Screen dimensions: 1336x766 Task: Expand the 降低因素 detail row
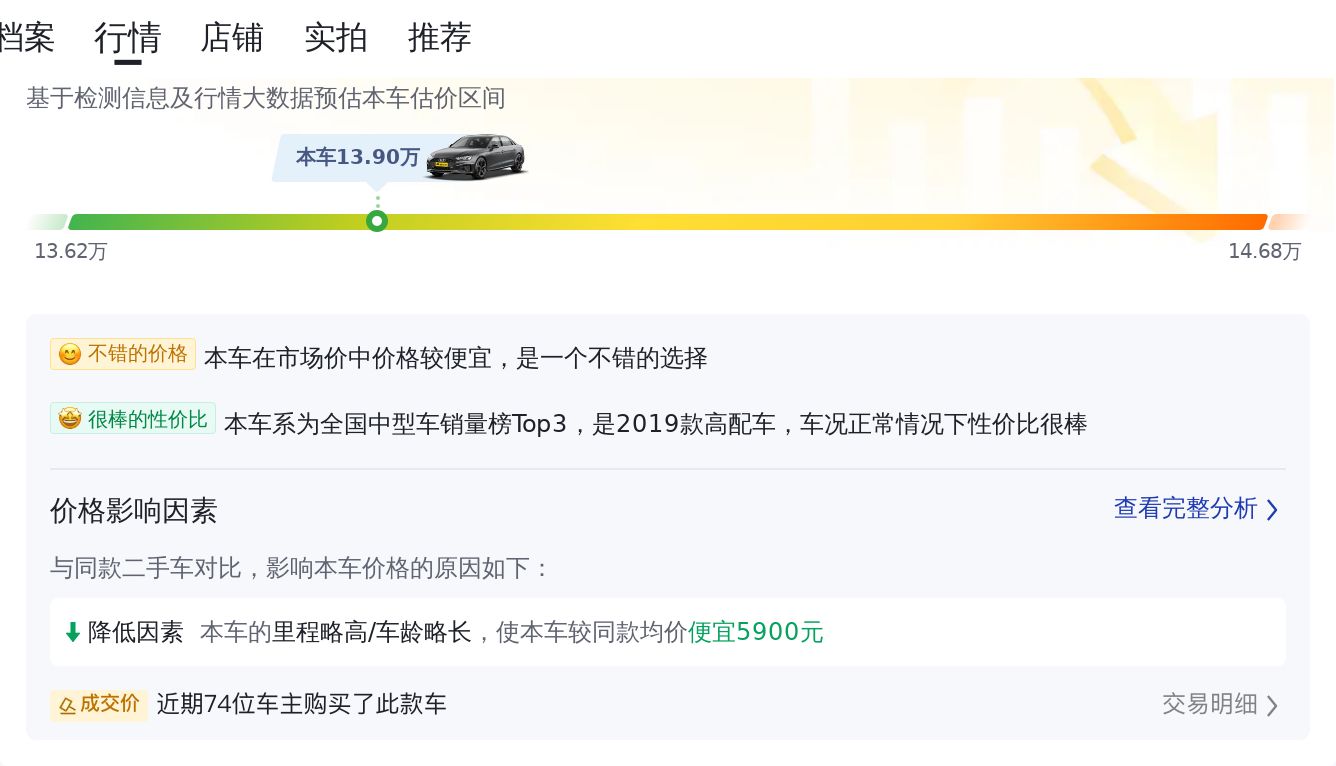tap(668, 632)
